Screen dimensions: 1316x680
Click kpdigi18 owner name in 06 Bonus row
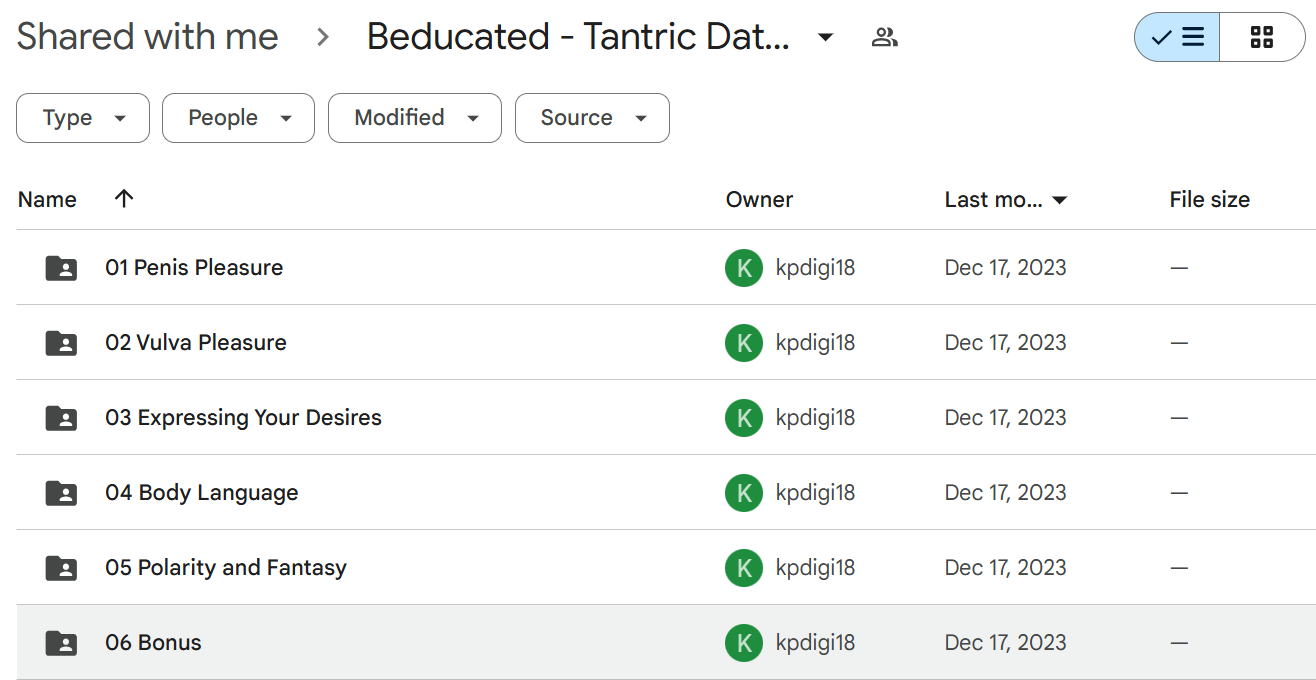tap(815, 643)
